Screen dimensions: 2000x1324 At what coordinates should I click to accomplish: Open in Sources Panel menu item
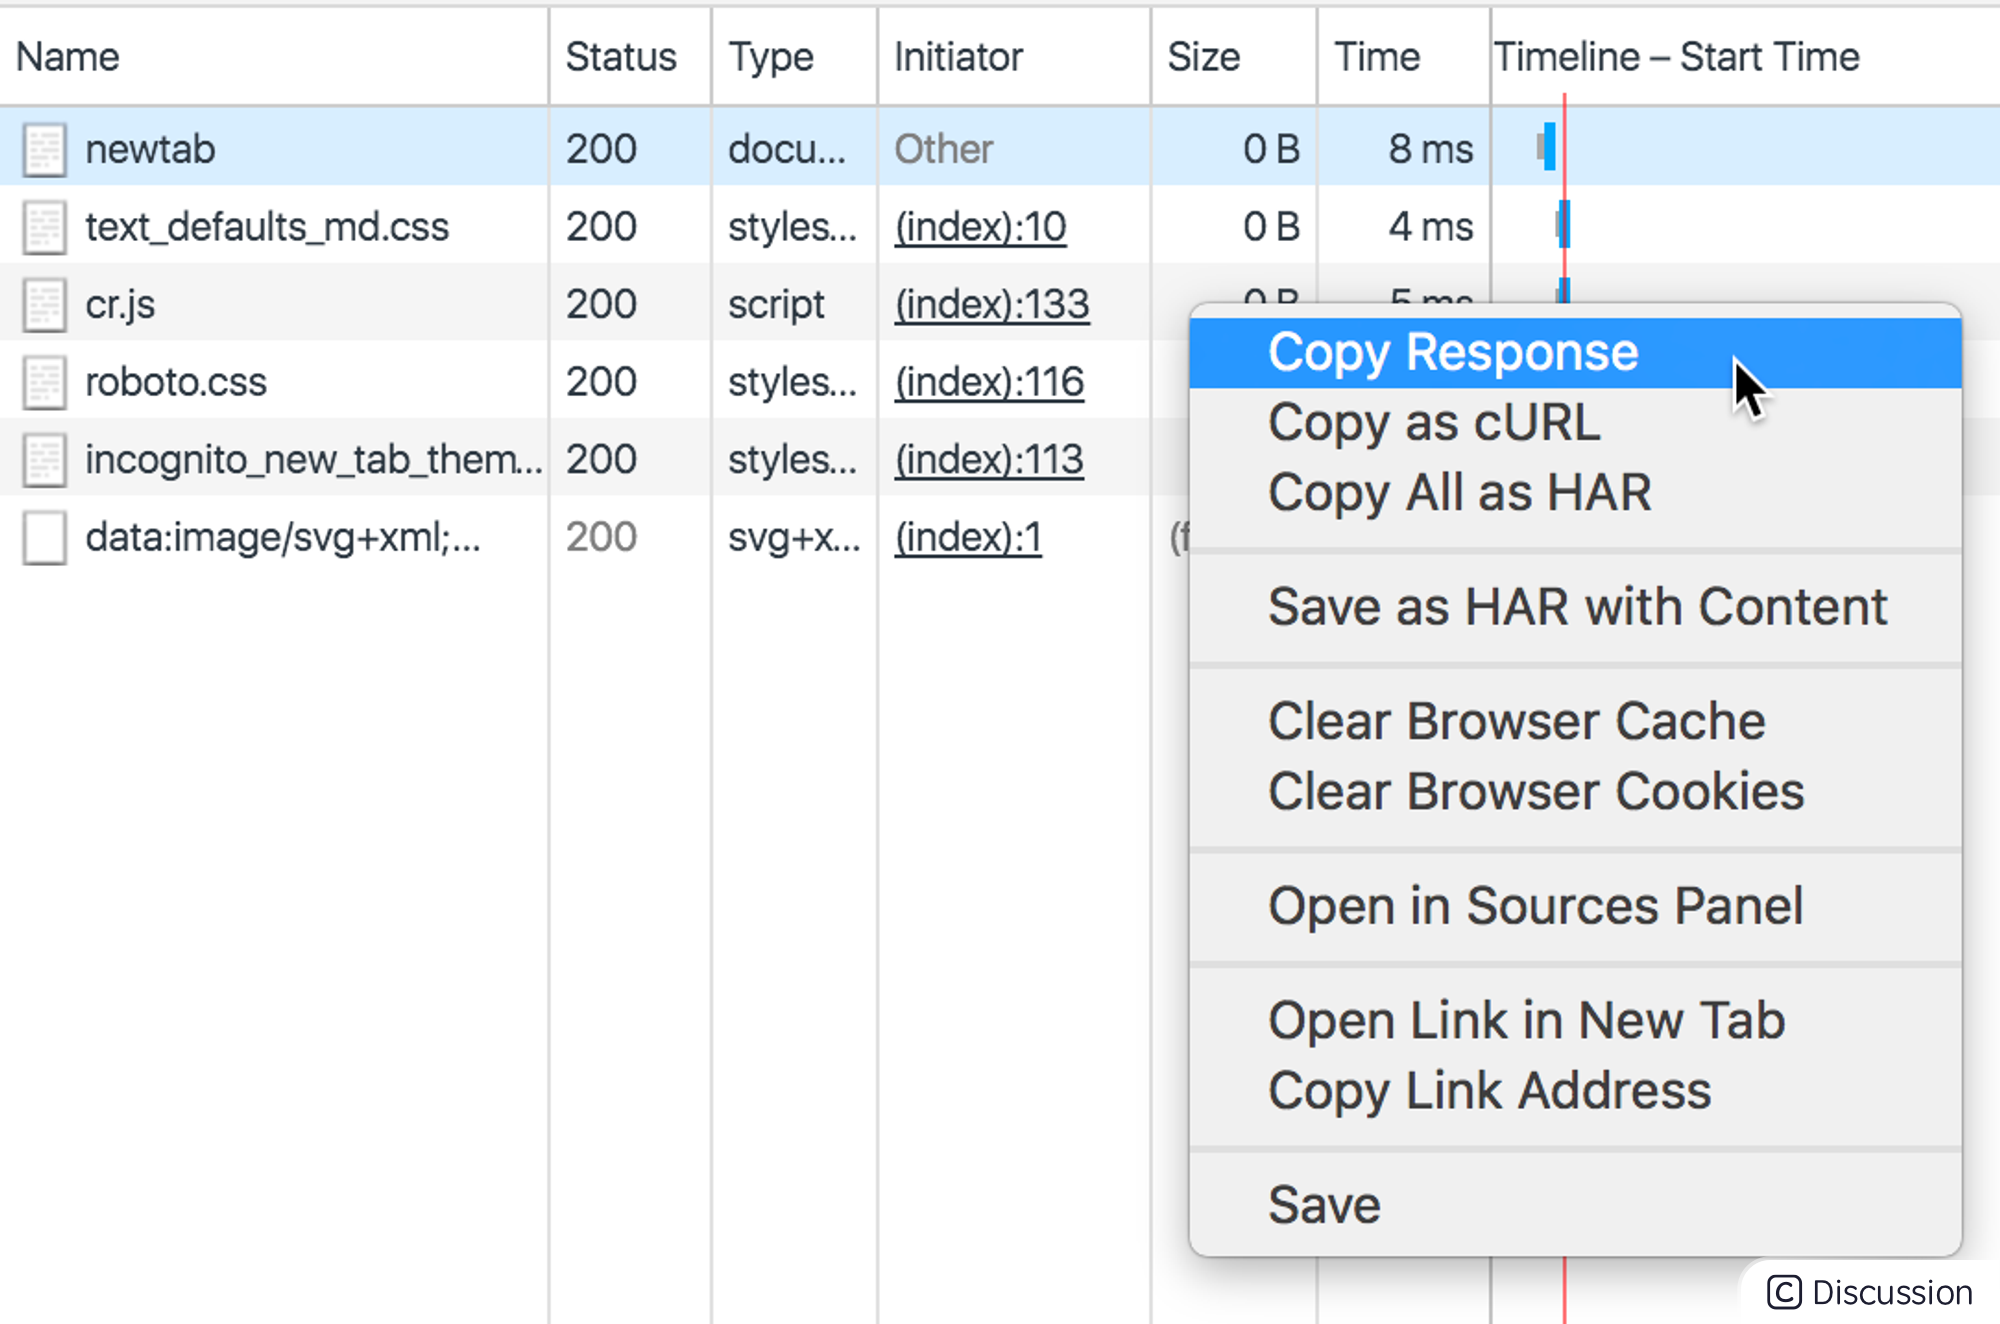[1535, 906]
